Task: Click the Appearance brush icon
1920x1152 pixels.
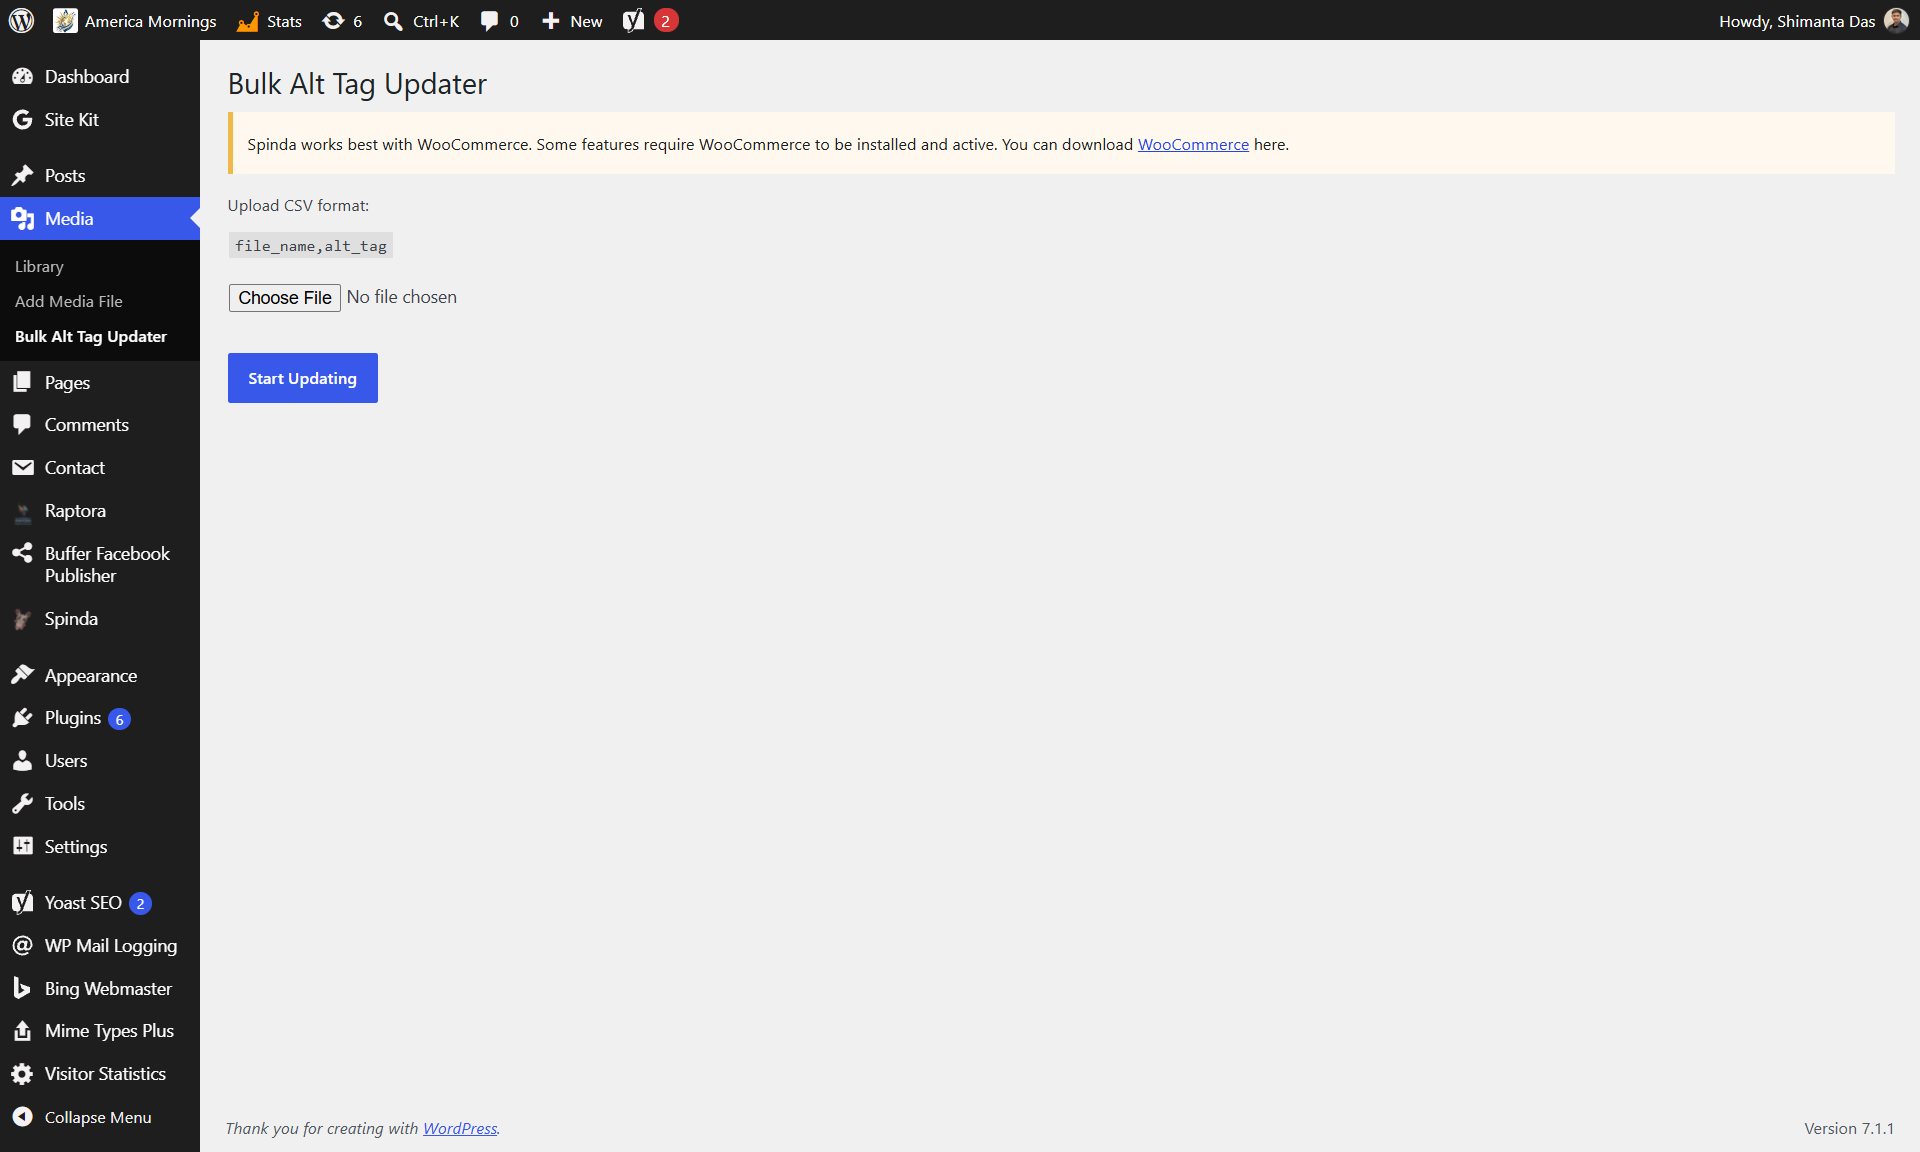Action: click(22, 675)
